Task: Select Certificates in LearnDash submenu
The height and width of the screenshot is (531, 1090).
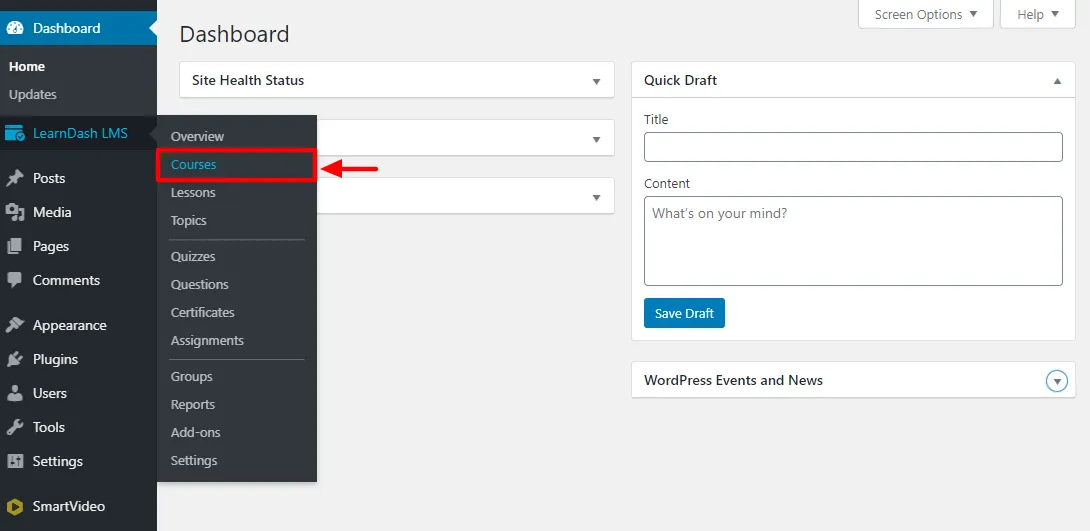Action: pyautogui.click(x=203, y=313)
